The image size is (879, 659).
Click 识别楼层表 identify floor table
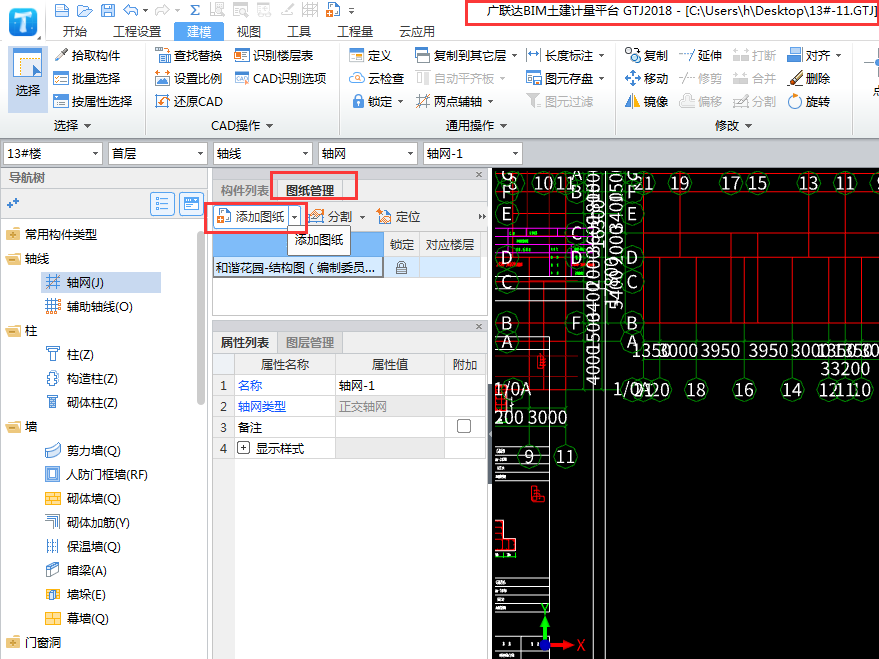274,55
